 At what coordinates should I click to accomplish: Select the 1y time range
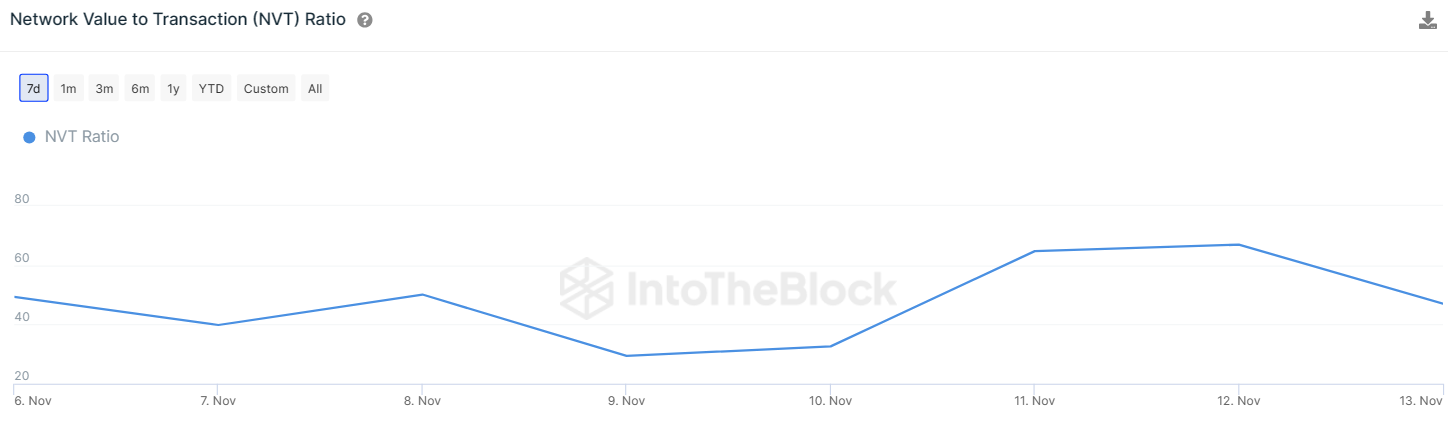pyautogui.click(x=173, y=88)
